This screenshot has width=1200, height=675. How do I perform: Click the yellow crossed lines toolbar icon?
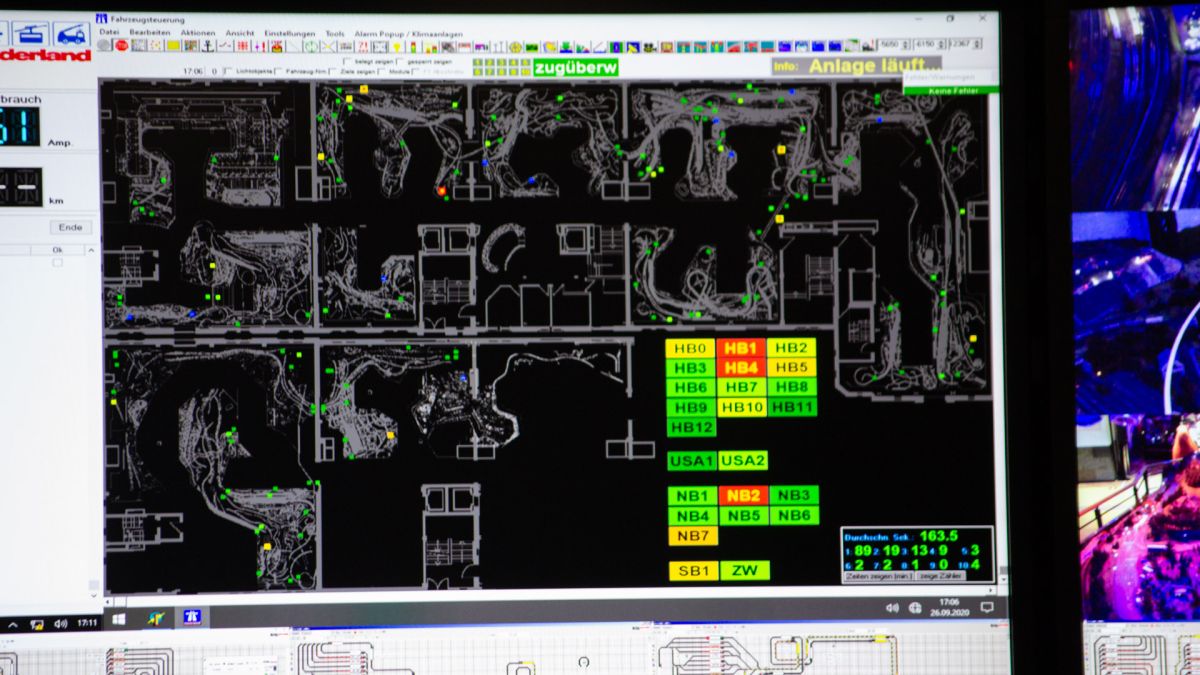click(x=328, y=45)
